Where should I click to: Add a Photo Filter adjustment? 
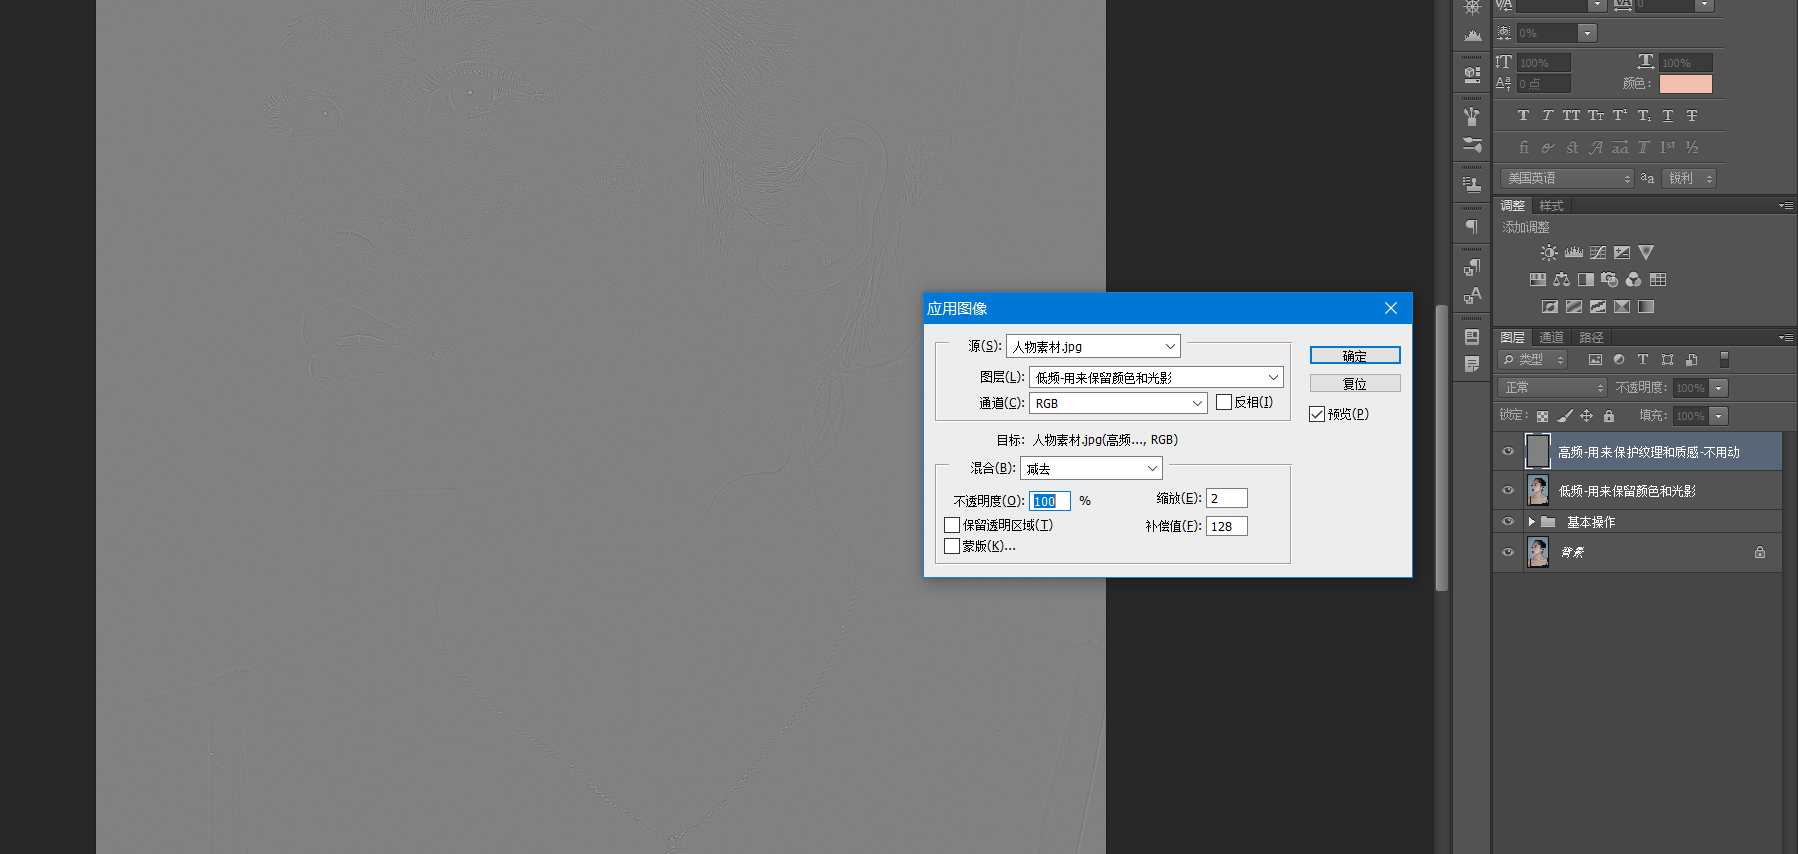[x=1610, y=279]
